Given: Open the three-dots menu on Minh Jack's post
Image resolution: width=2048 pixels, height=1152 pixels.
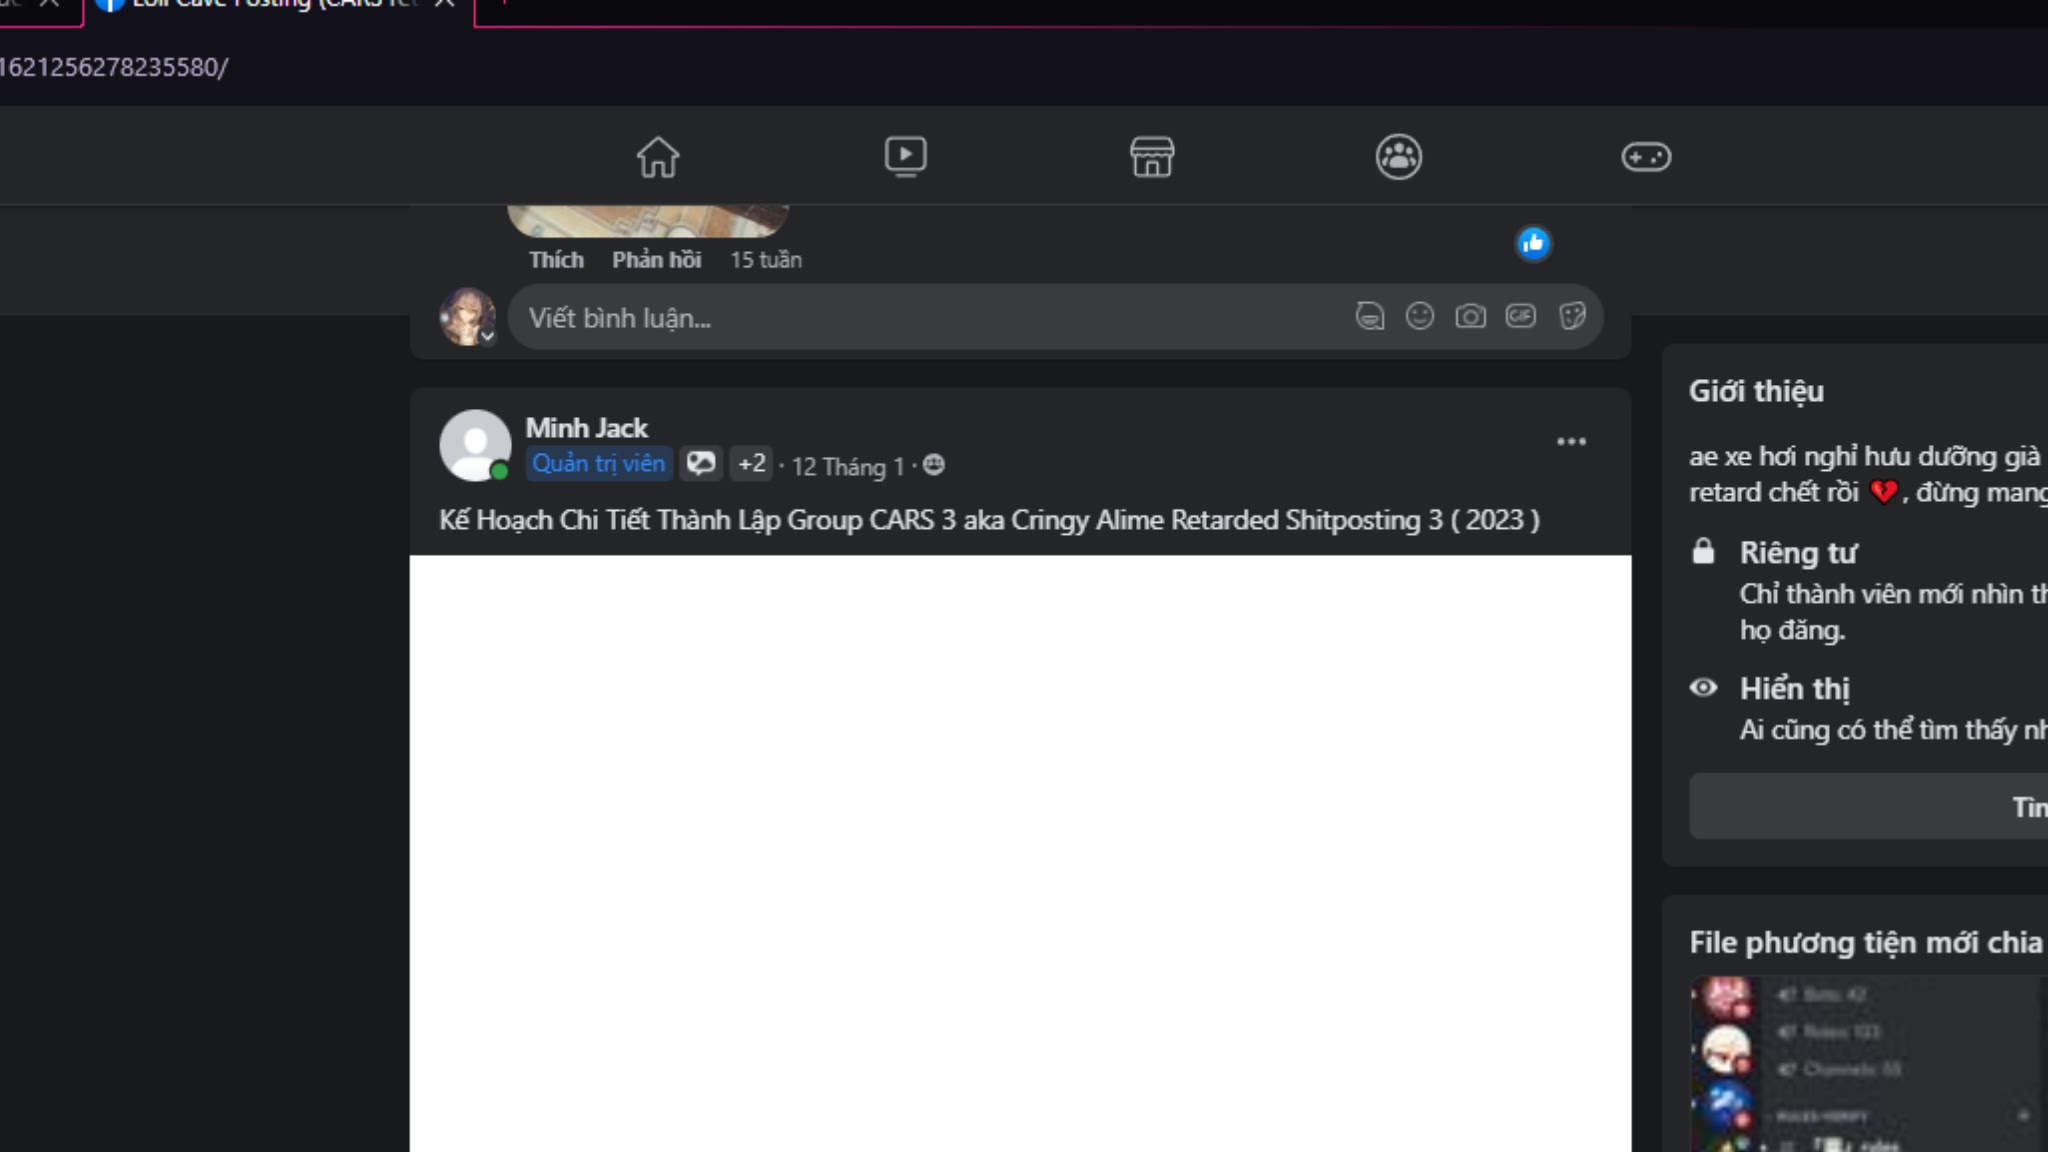Looking at the screenshot, I should (1571, 441).
